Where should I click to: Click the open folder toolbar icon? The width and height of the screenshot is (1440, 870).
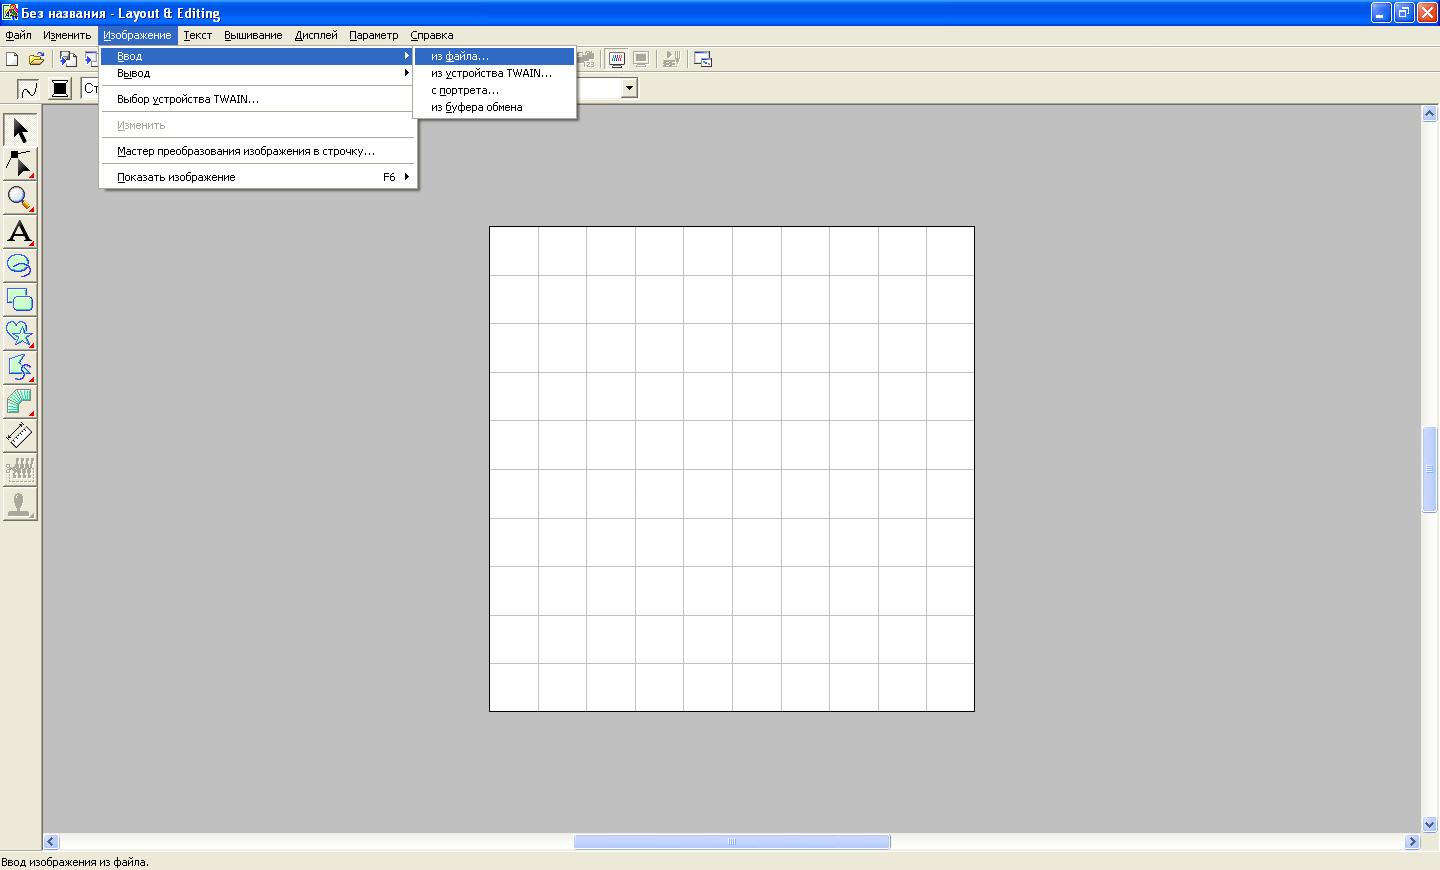[37, 59]
